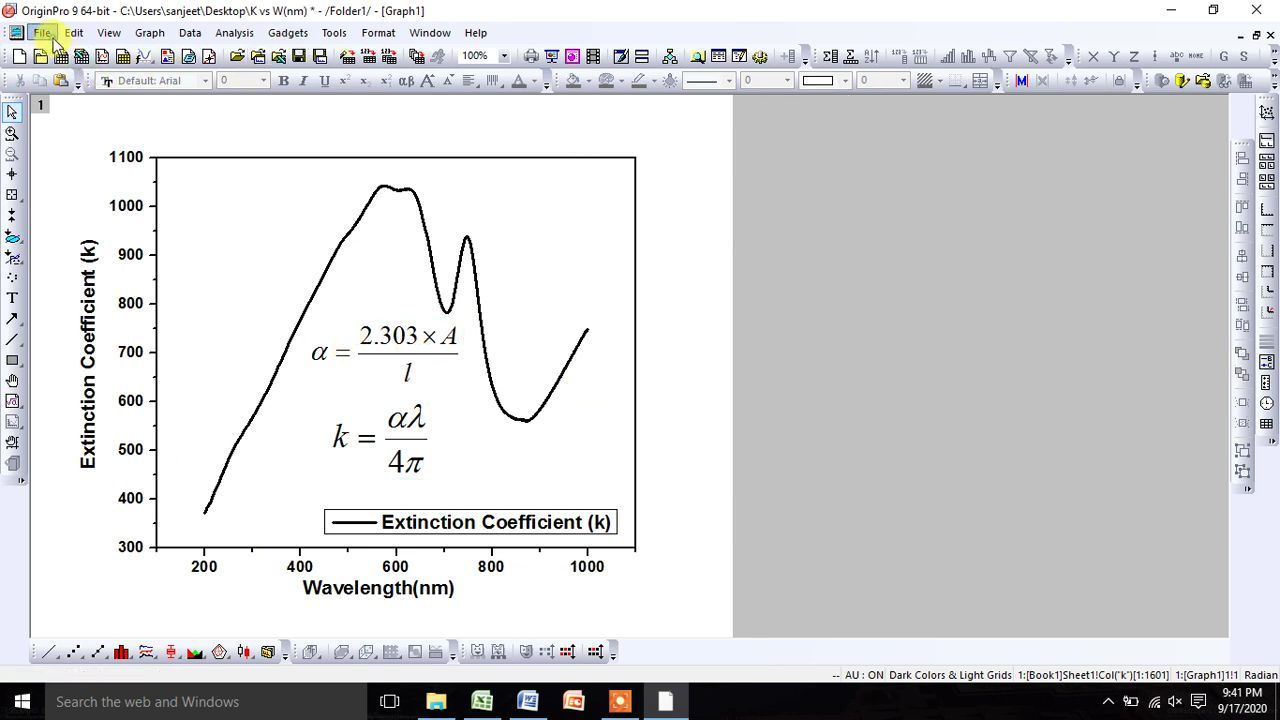Viewport: 1280px width, 720px height.
Task: Click the layer 1 button on graph
Action: [40, 104]
